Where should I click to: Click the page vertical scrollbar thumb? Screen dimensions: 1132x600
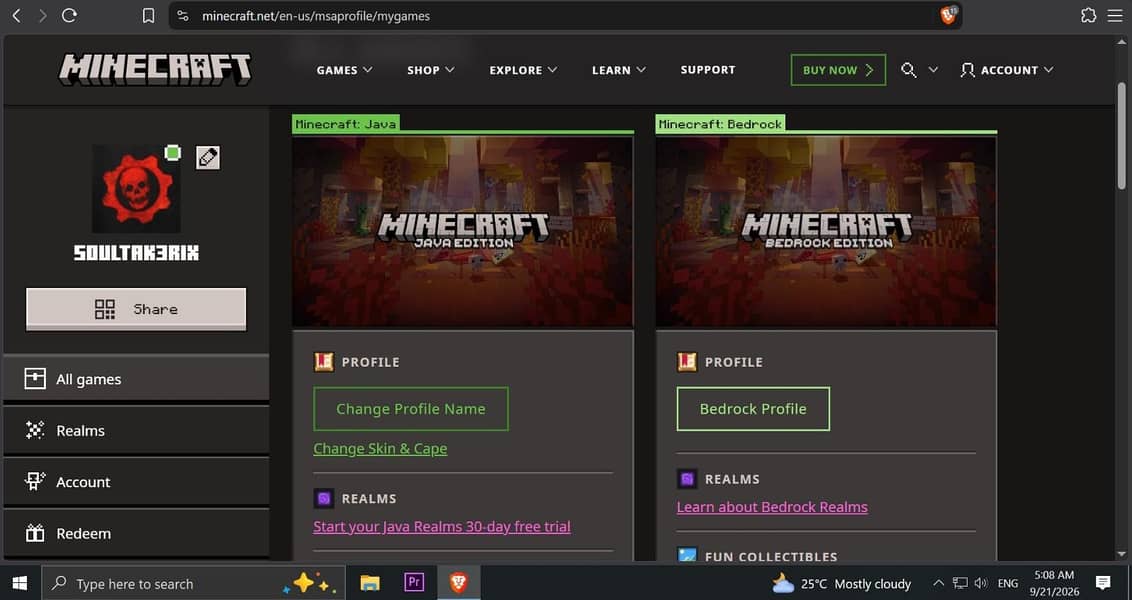point(1121,136)
